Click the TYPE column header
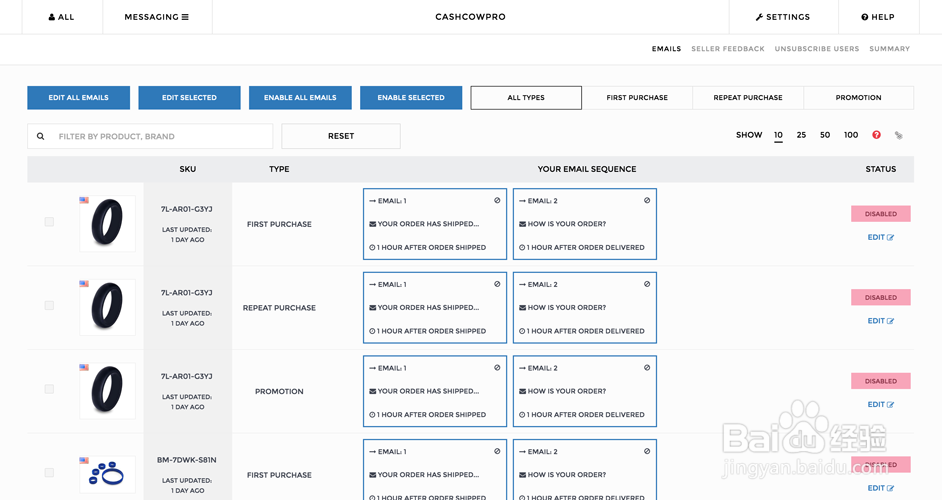This screenshot has width=942, height=500. coord(279,169)
